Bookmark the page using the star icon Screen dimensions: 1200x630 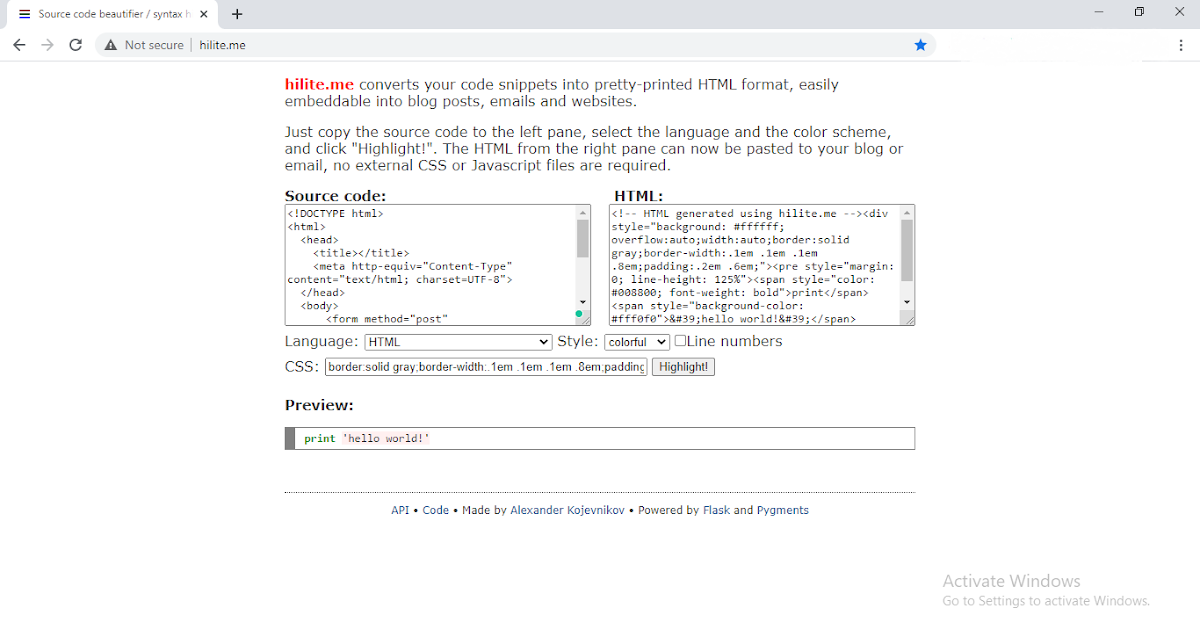tap(920, 44)
